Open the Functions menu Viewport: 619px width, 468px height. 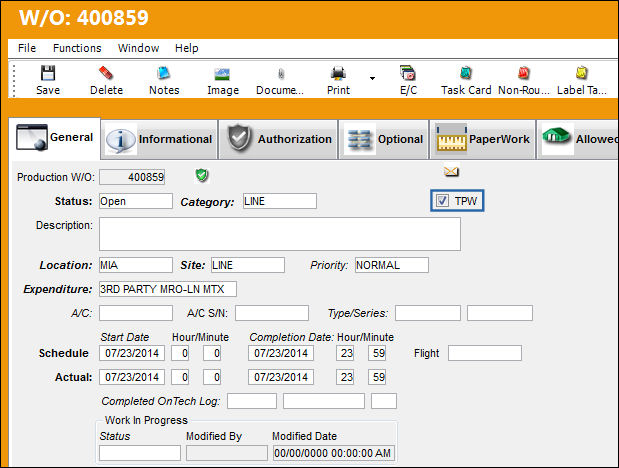click(x=77, y=48)
